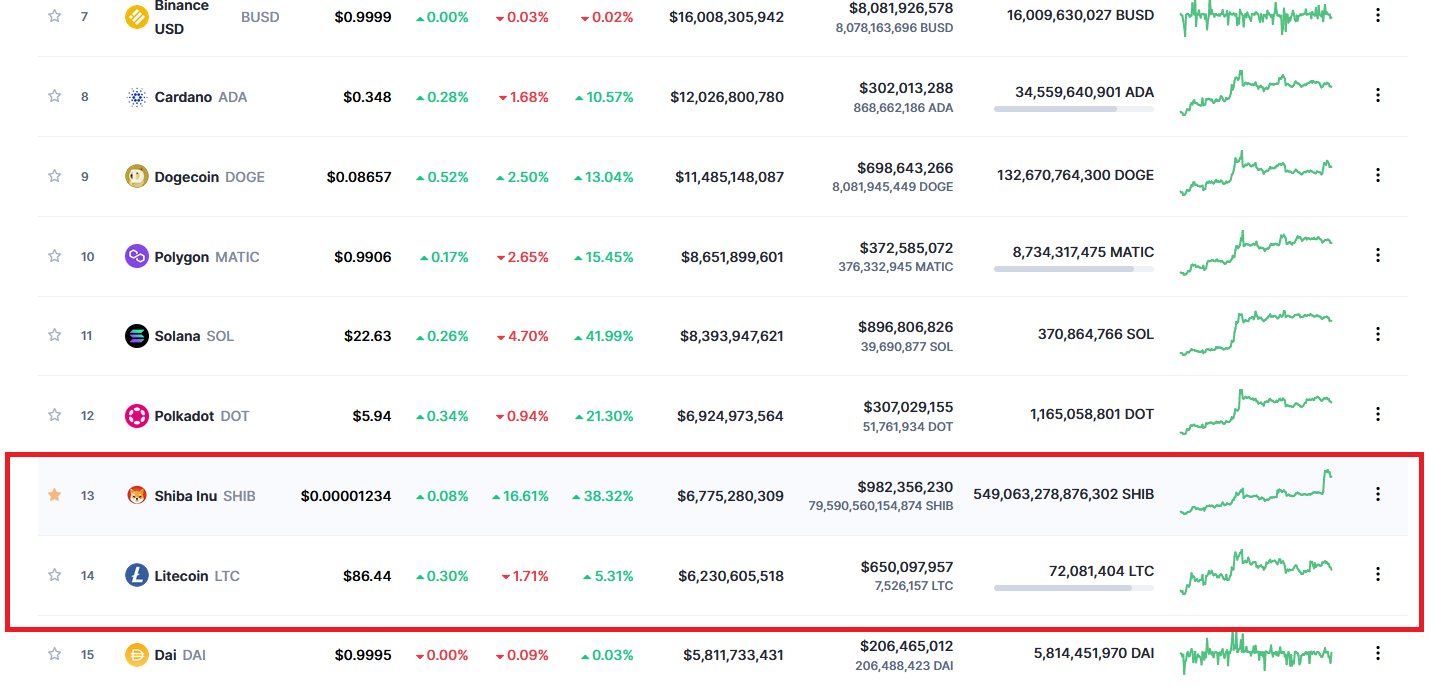Click the Polkadot coin logo
The image size is (1436, 693).
click(137, 416)
